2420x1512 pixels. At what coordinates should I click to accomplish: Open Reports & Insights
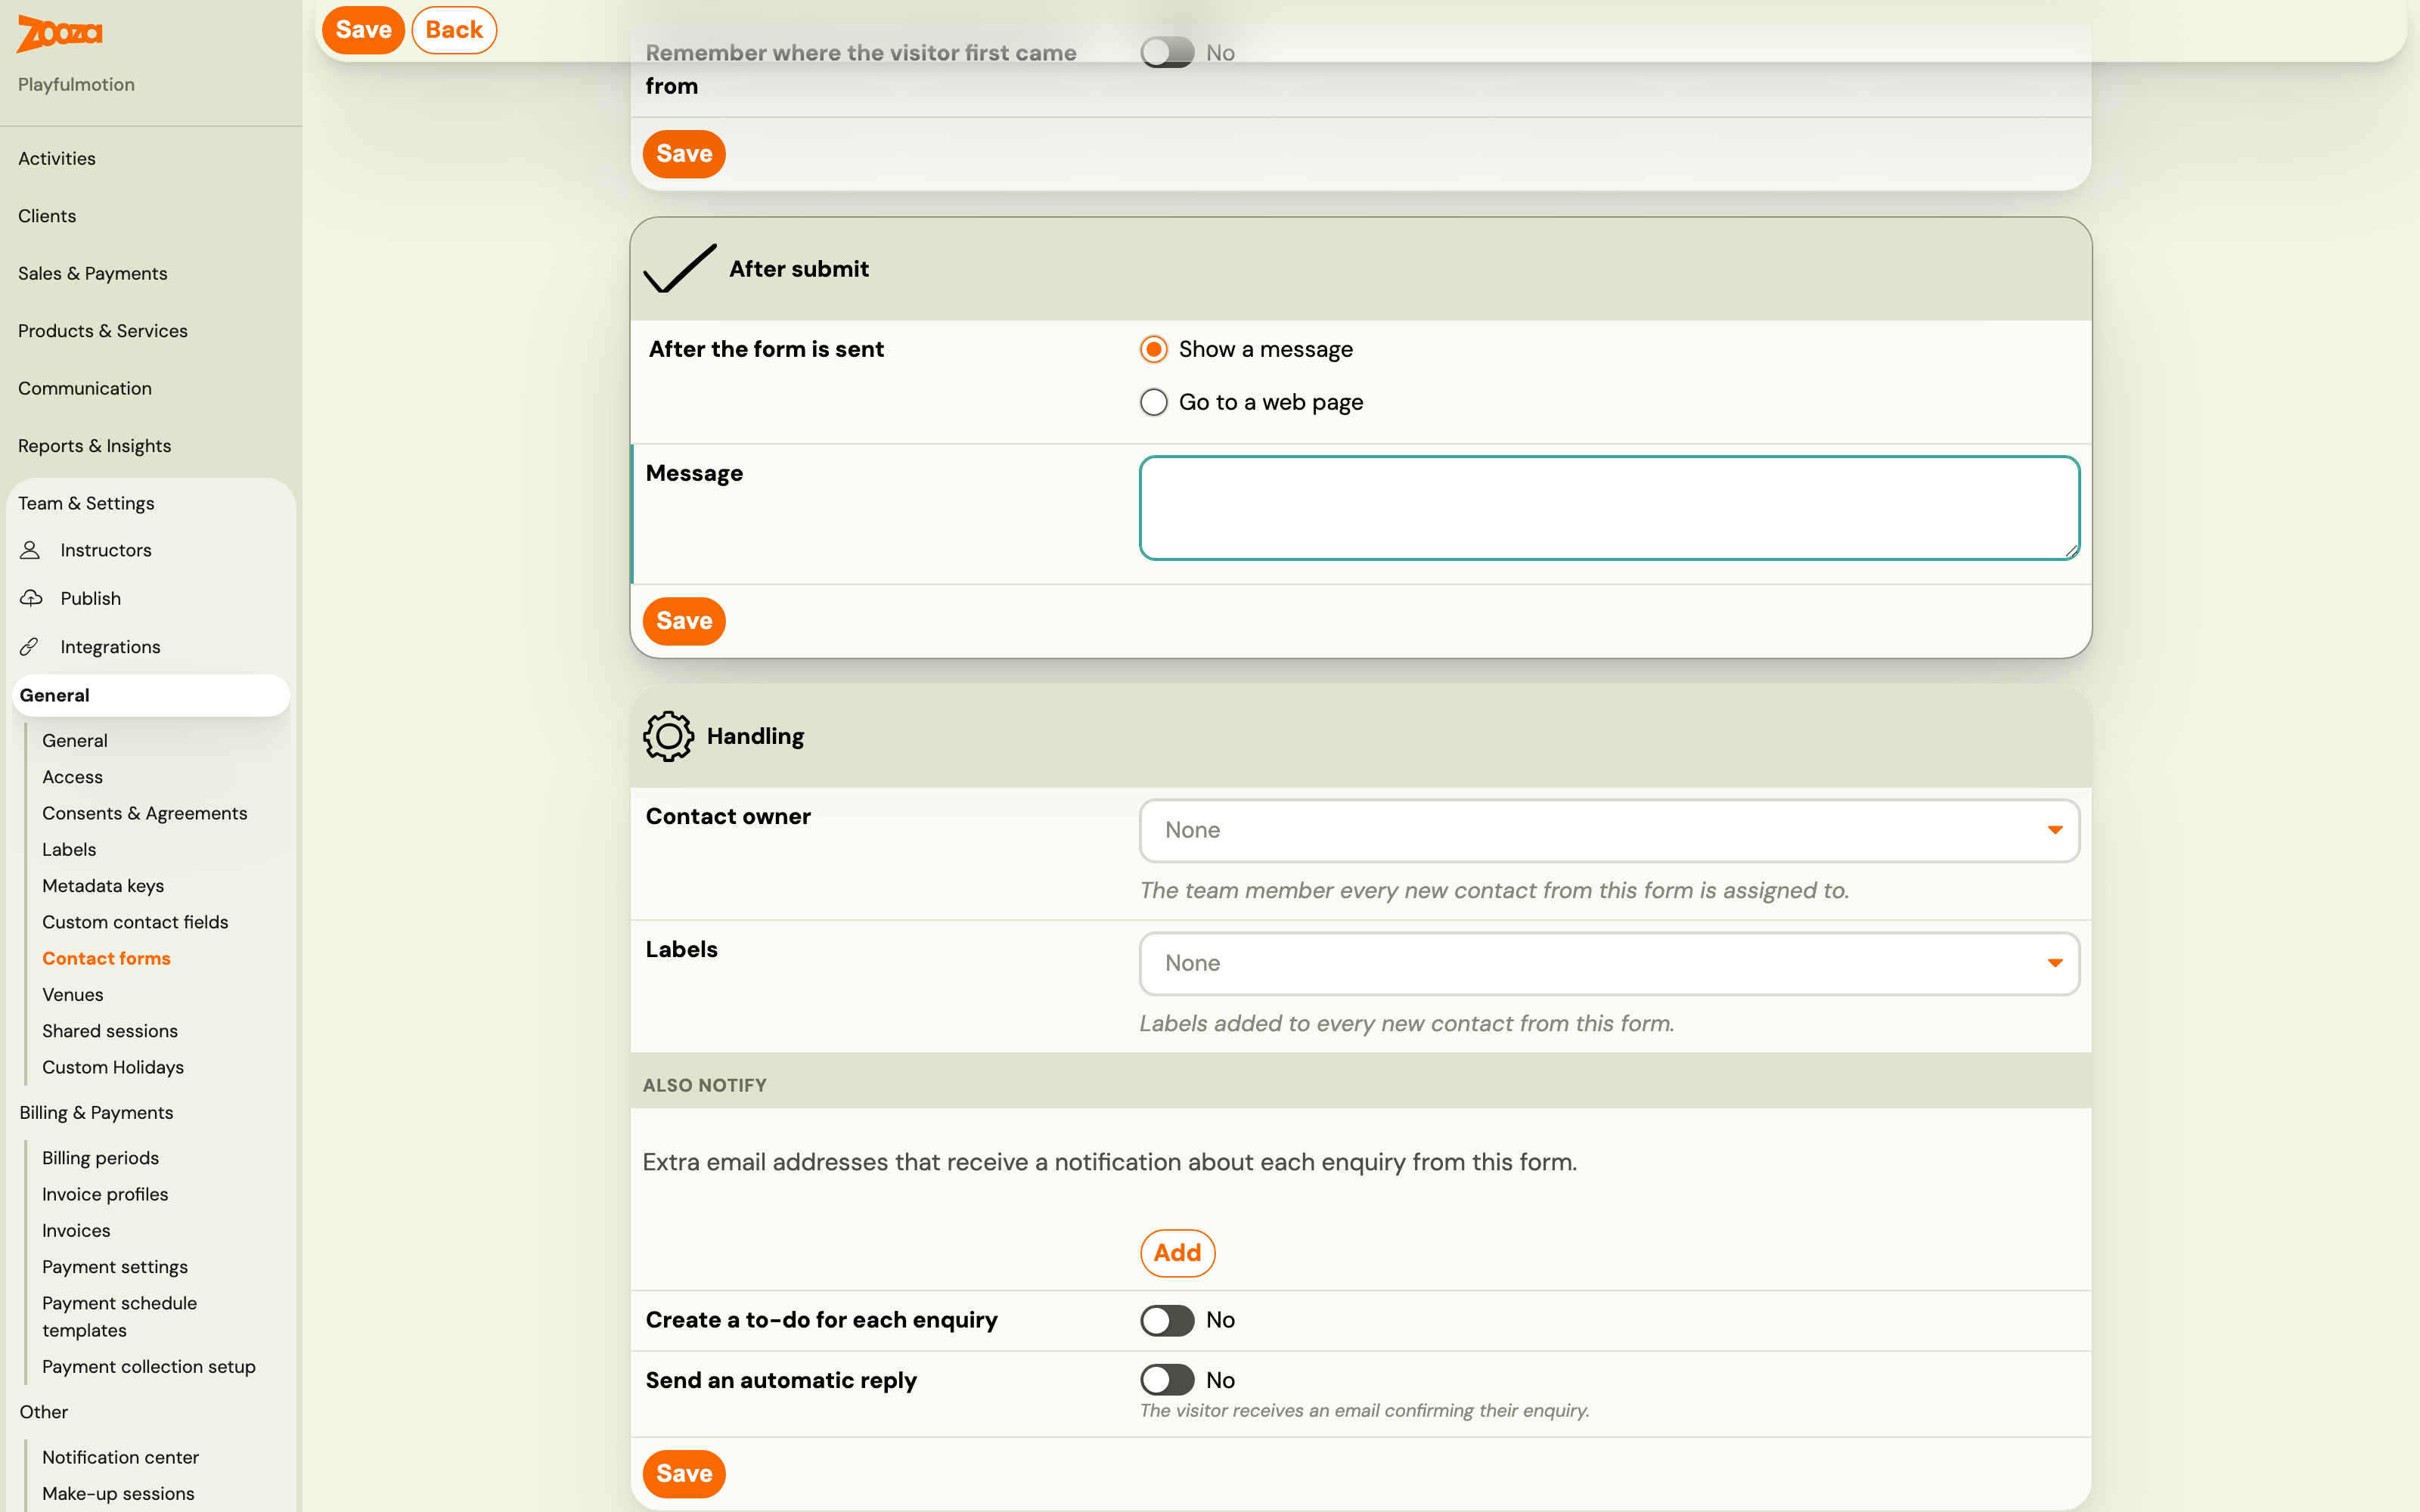pyautogui.click(x=95, y=446)
